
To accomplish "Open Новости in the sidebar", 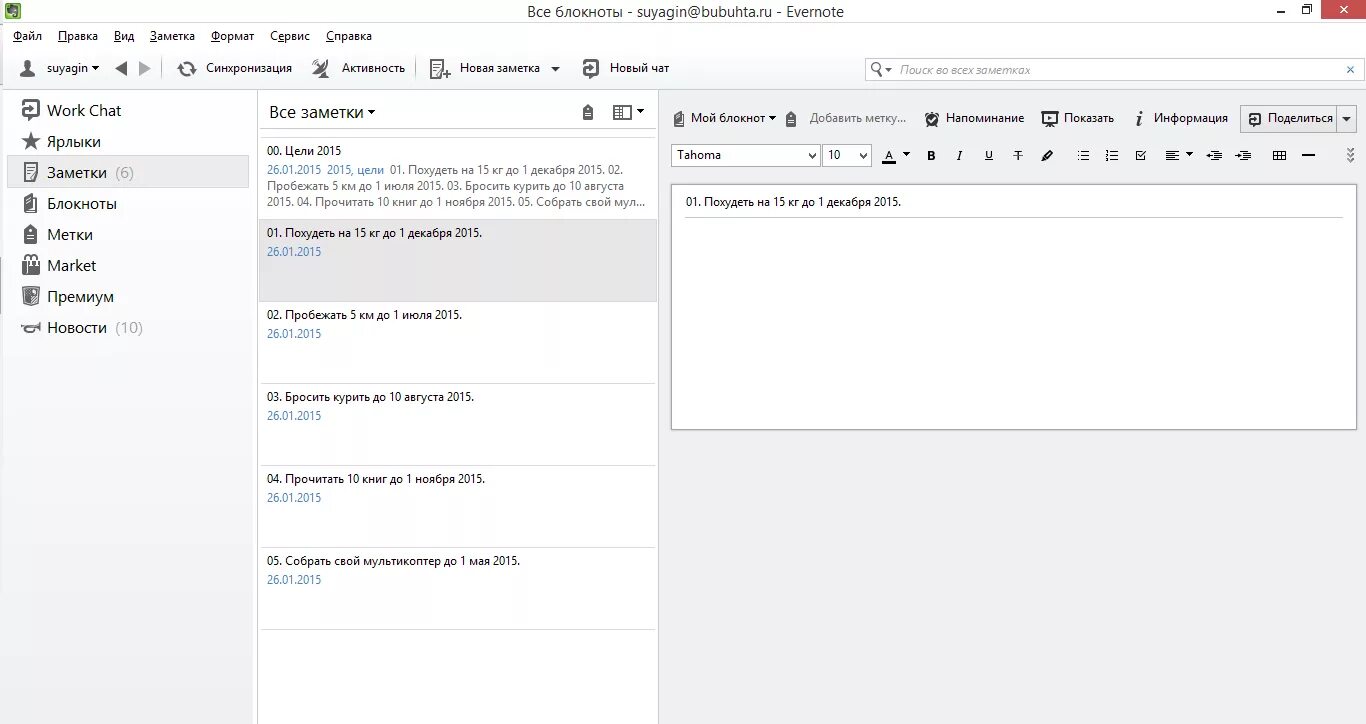I will click(127, 327).
